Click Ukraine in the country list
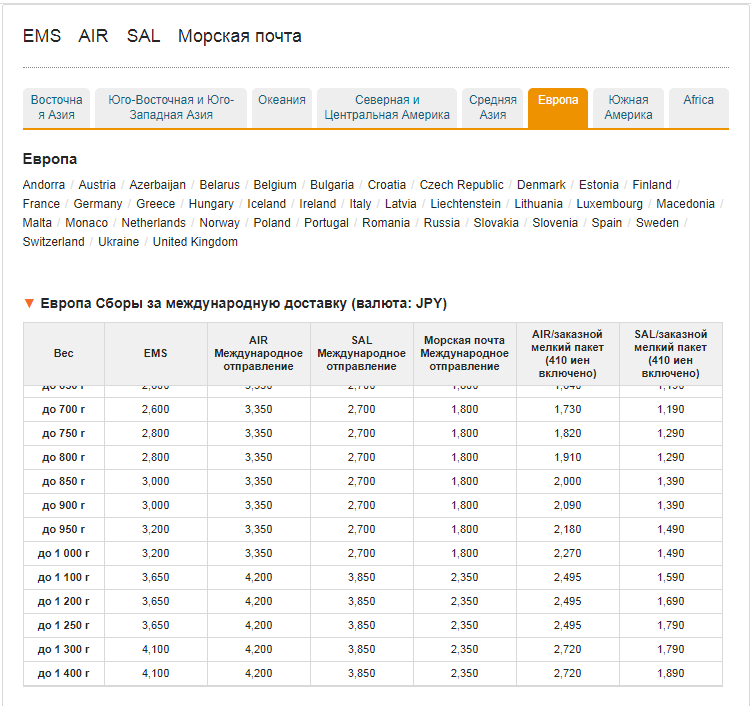Viewport: 751px width, 706px height. point(118,242)
